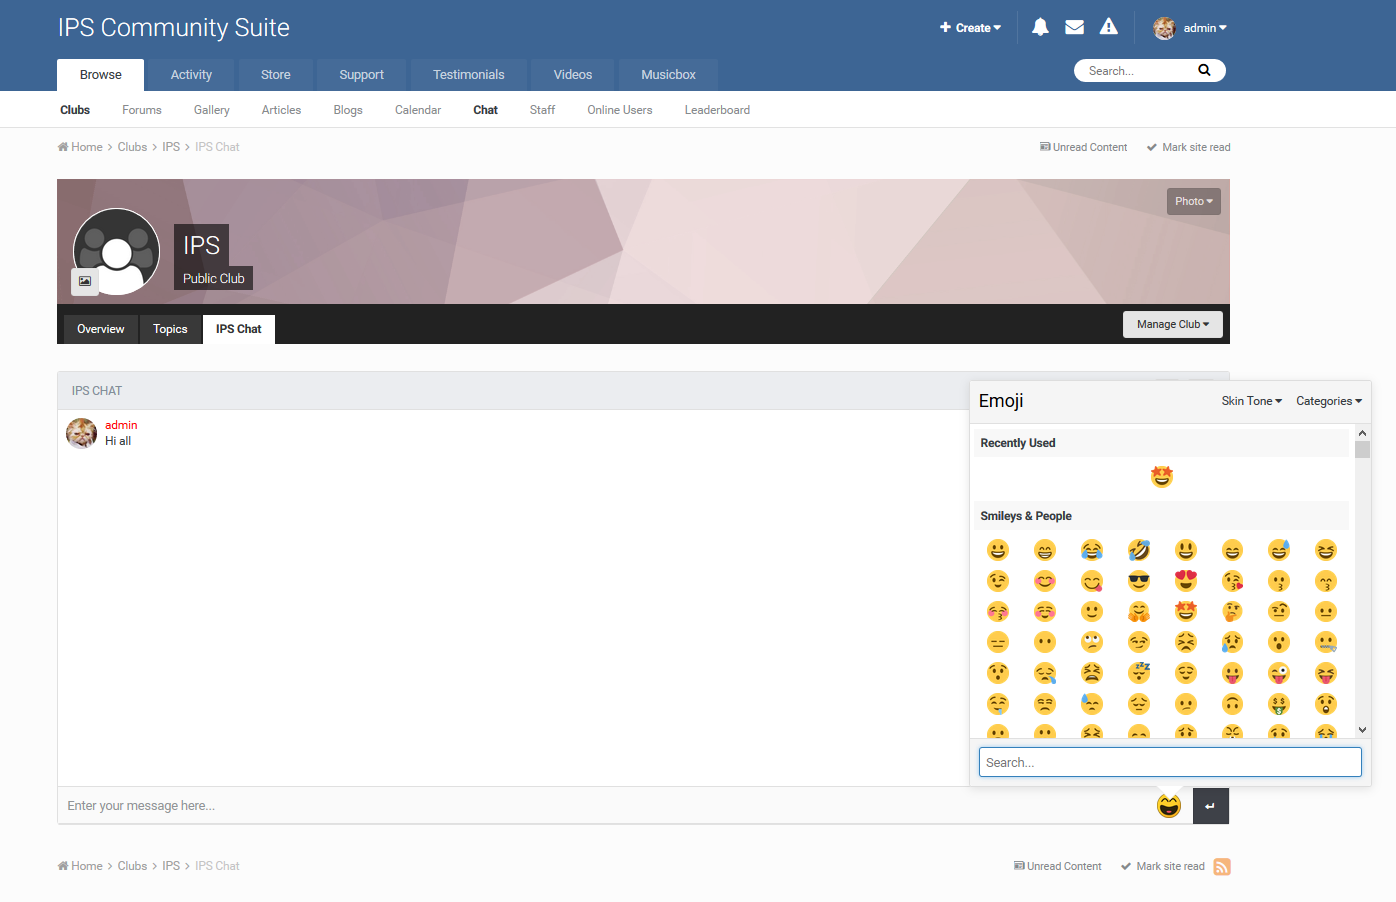Open the Support tab
This screenshot has width=1396, height=902.
tap(361, 75)
